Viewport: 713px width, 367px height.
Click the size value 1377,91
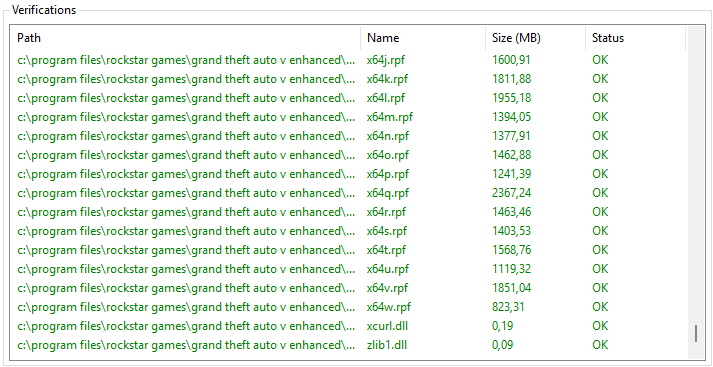tap(511, 136)
